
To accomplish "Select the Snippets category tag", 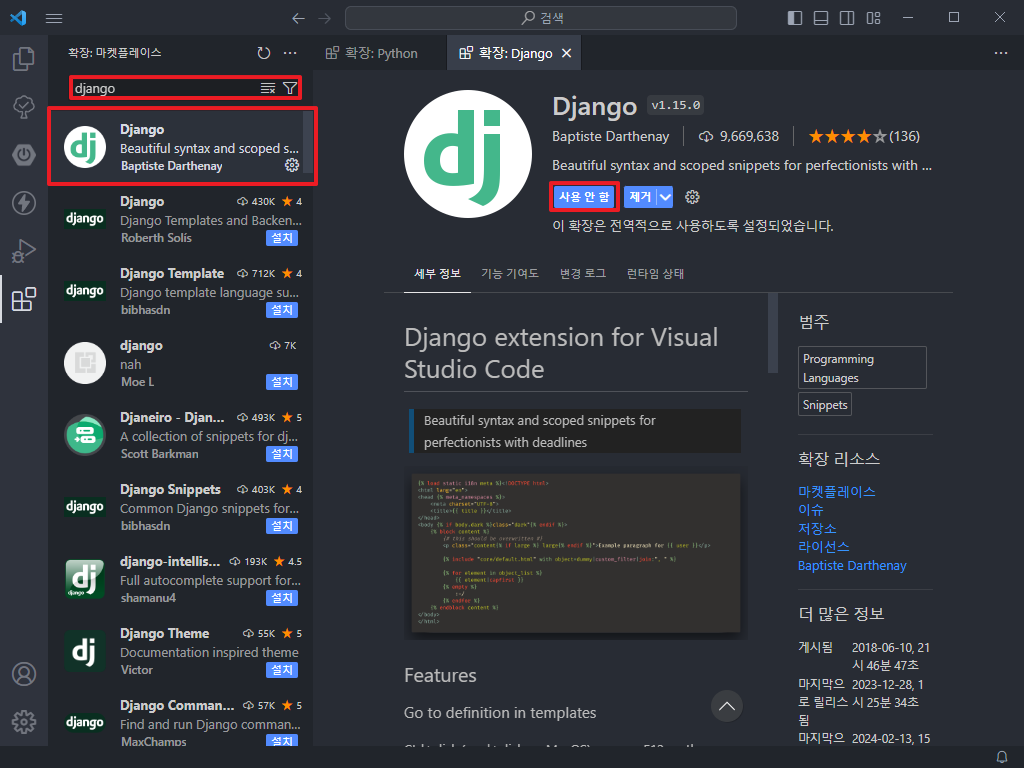I will 825,405.
